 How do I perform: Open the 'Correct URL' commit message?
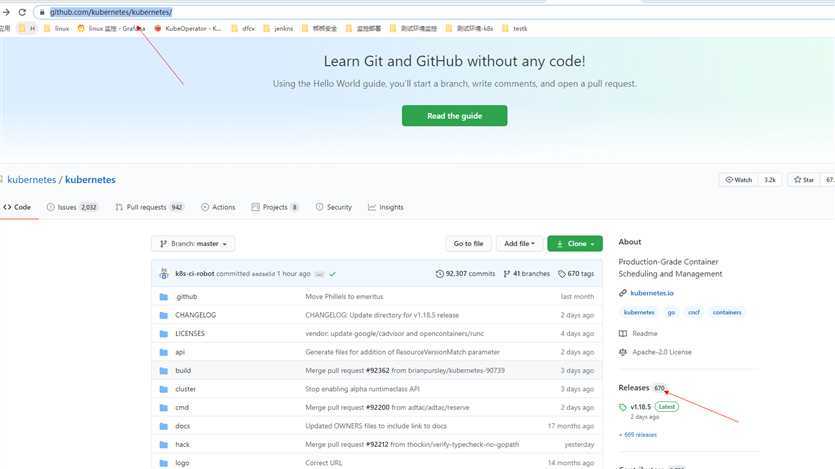tap(324, 463)
